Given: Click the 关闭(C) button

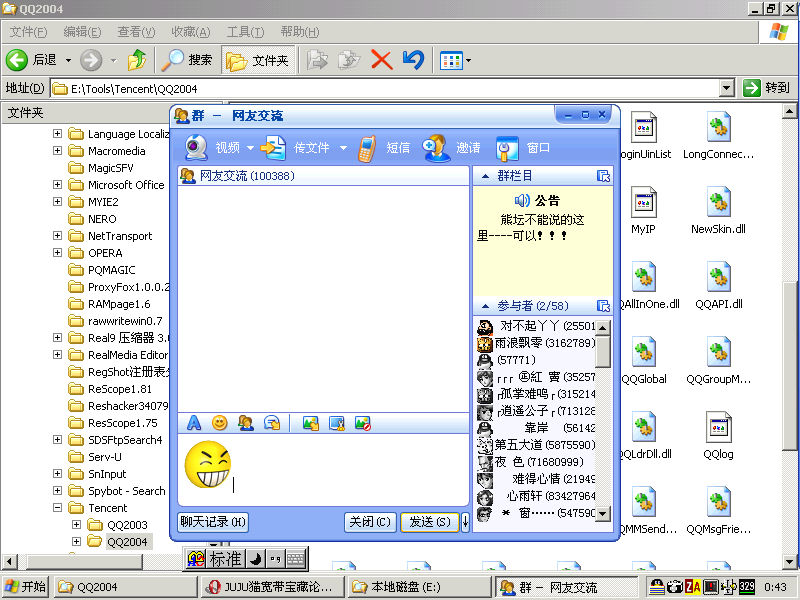Looking at the screenshot, I should (369, 522).
